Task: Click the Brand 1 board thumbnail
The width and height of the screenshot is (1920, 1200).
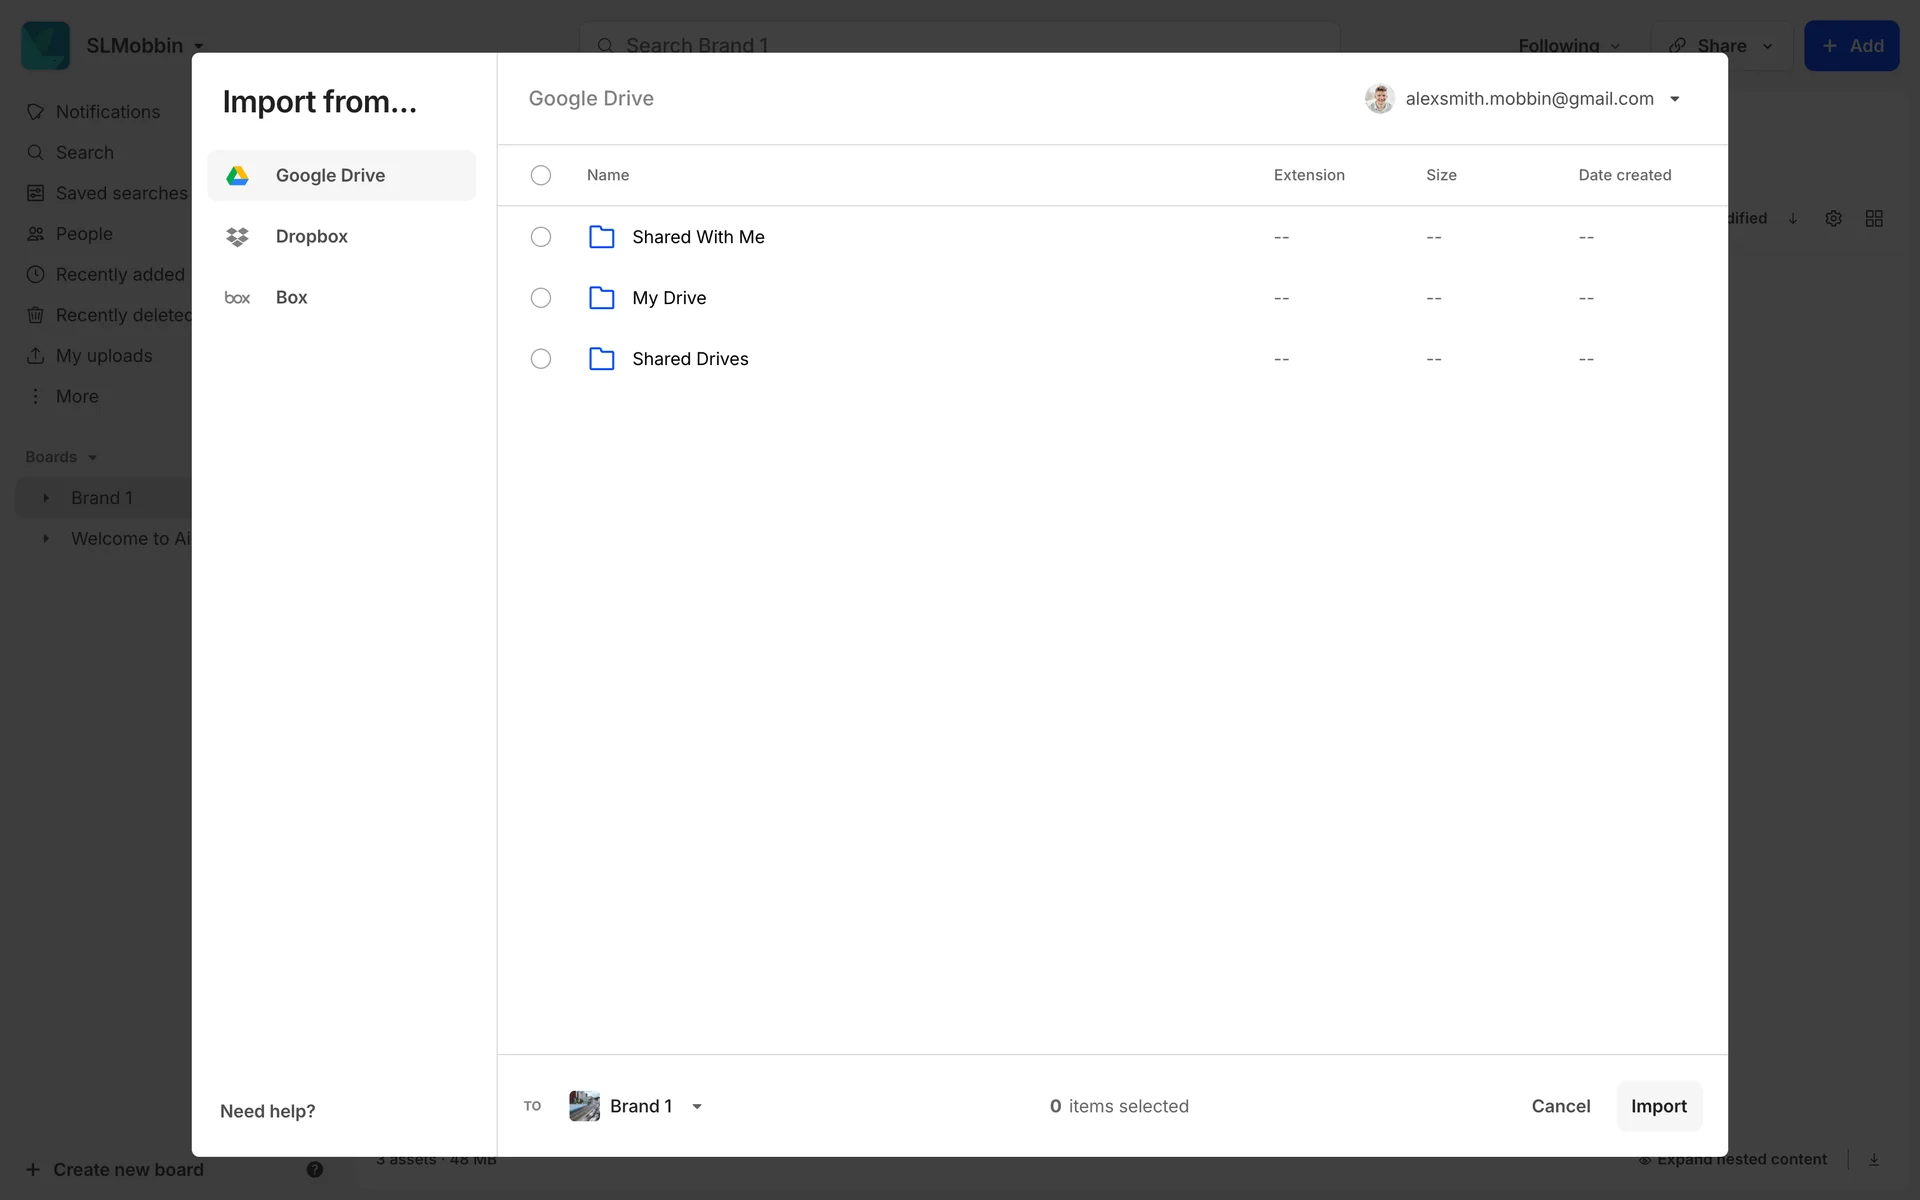Action: point(584,1106)
